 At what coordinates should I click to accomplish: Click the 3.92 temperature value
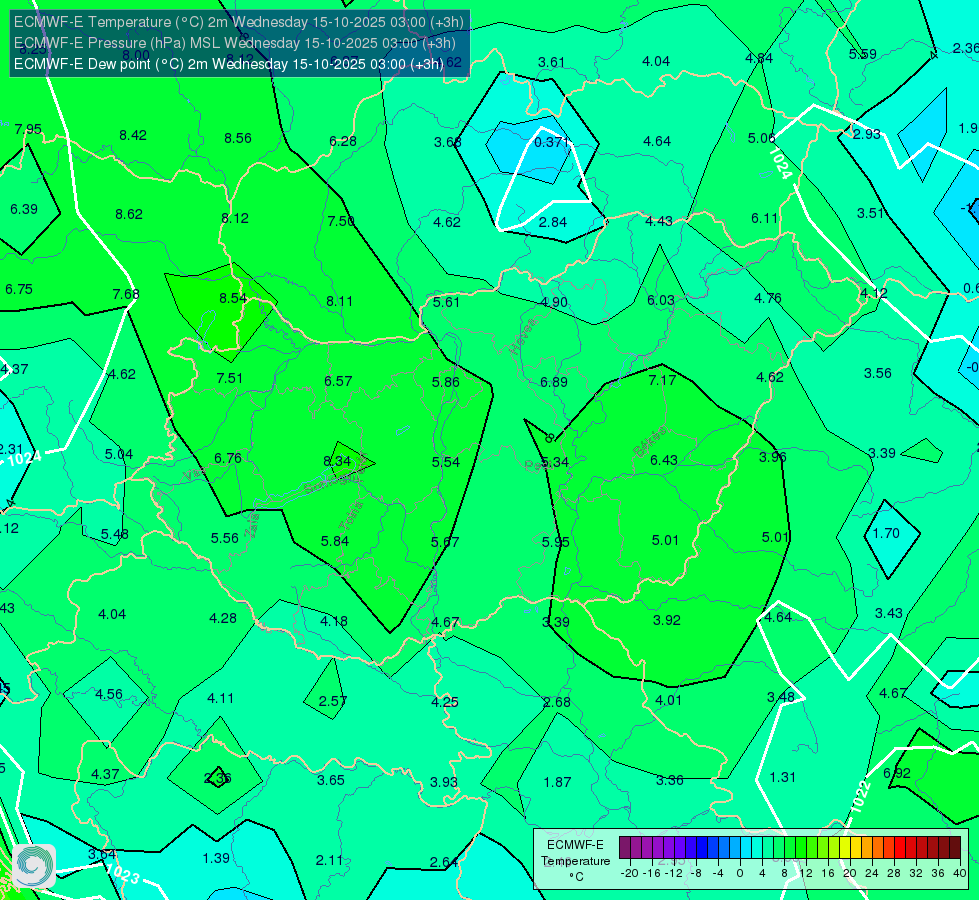click(x=667, y=620)
